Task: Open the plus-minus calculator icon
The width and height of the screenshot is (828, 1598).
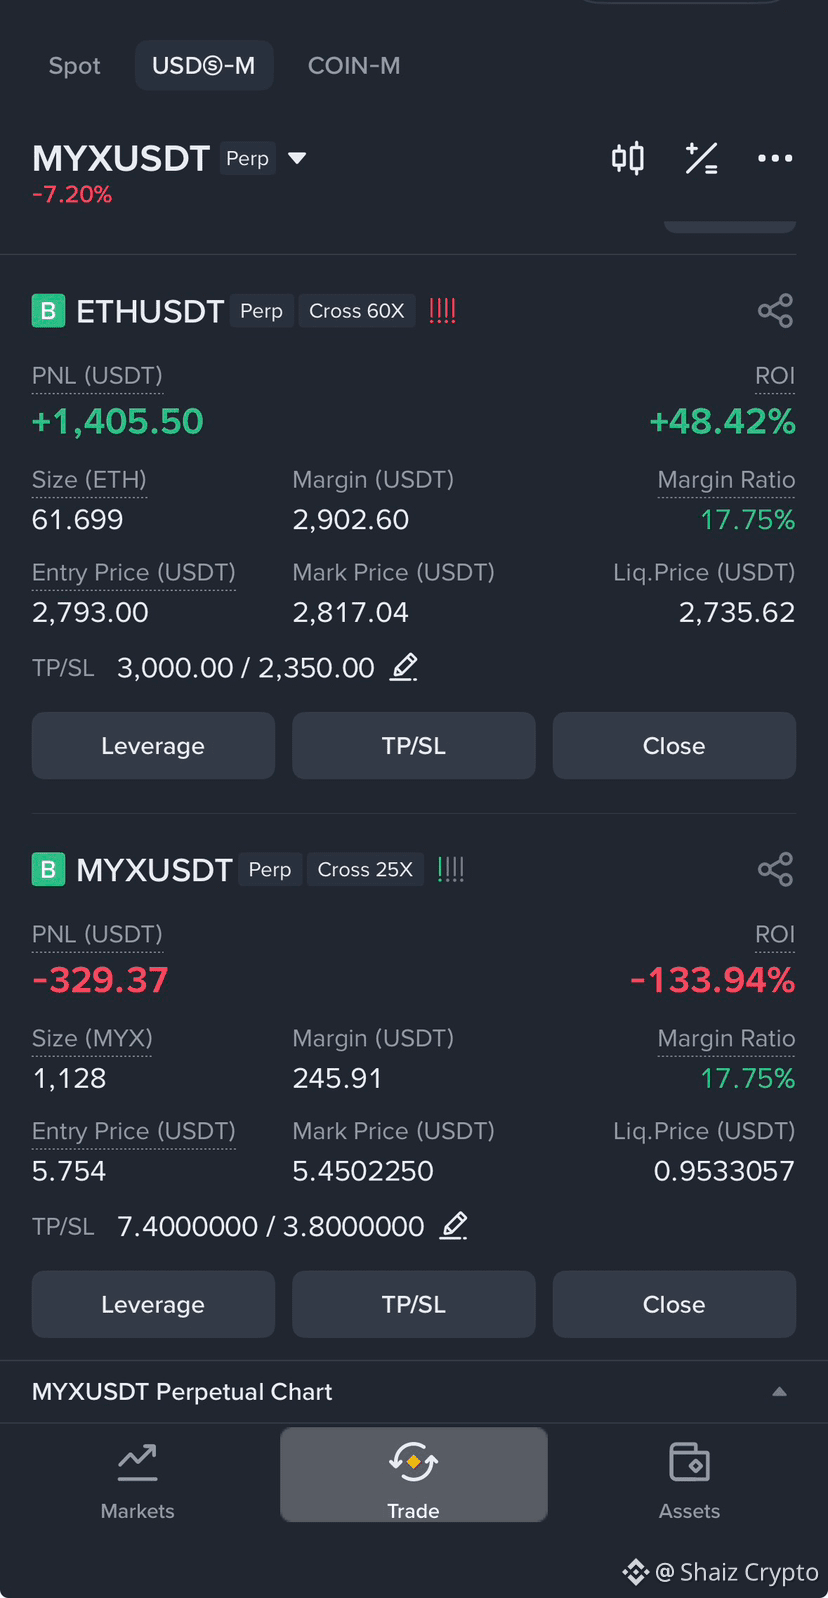Action: click(x=701, y=158)
